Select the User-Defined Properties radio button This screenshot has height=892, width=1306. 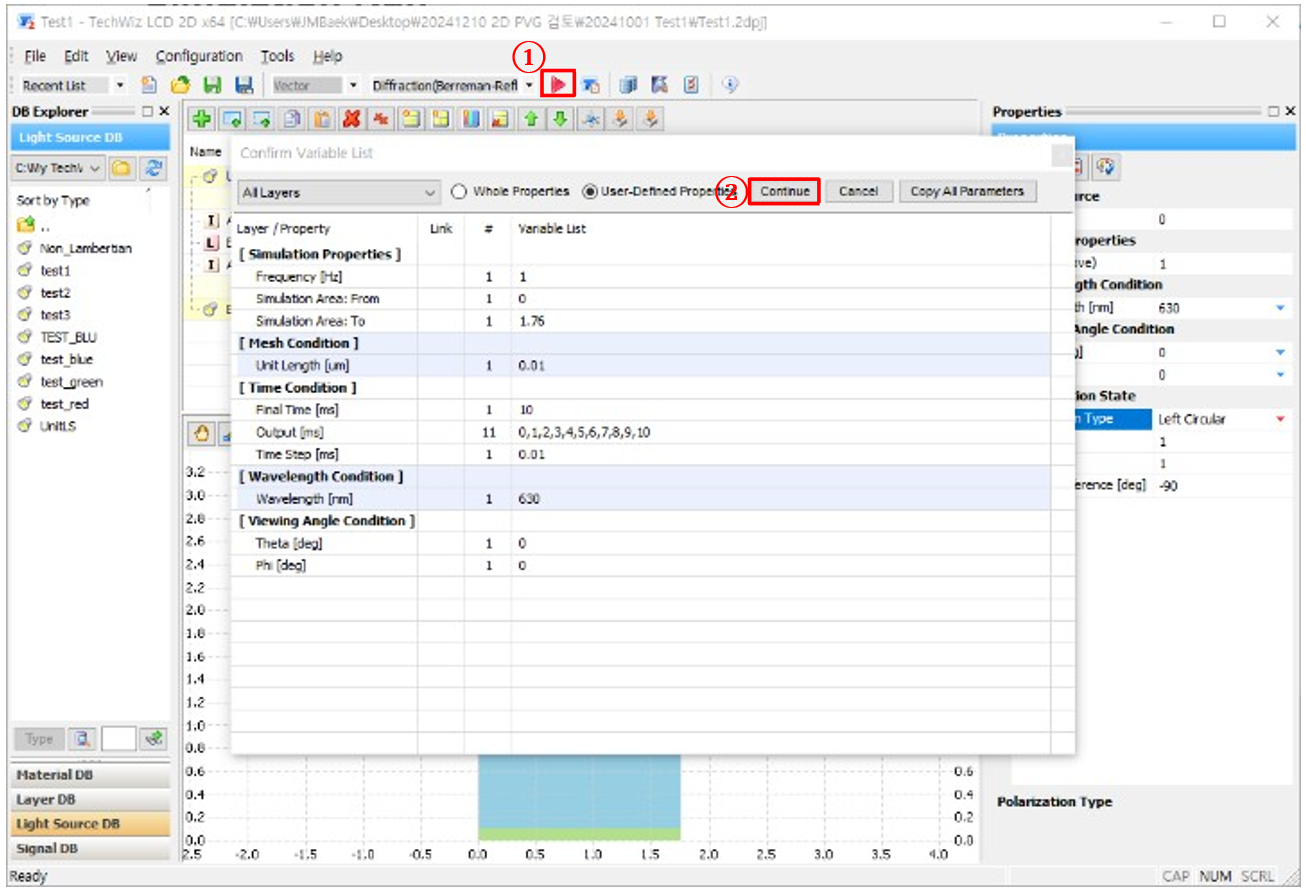(x=590, y=192)
